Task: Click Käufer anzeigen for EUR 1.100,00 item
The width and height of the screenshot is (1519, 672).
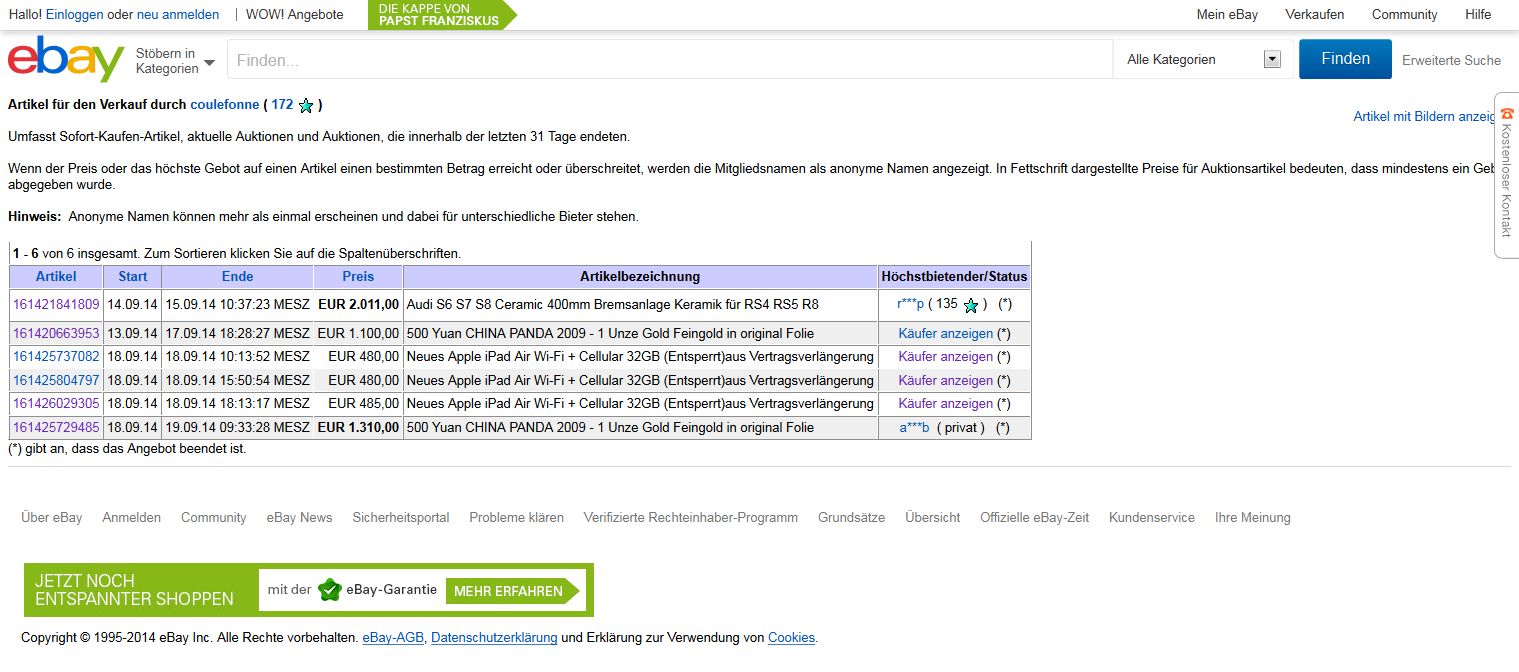Action: pos(945,333)
